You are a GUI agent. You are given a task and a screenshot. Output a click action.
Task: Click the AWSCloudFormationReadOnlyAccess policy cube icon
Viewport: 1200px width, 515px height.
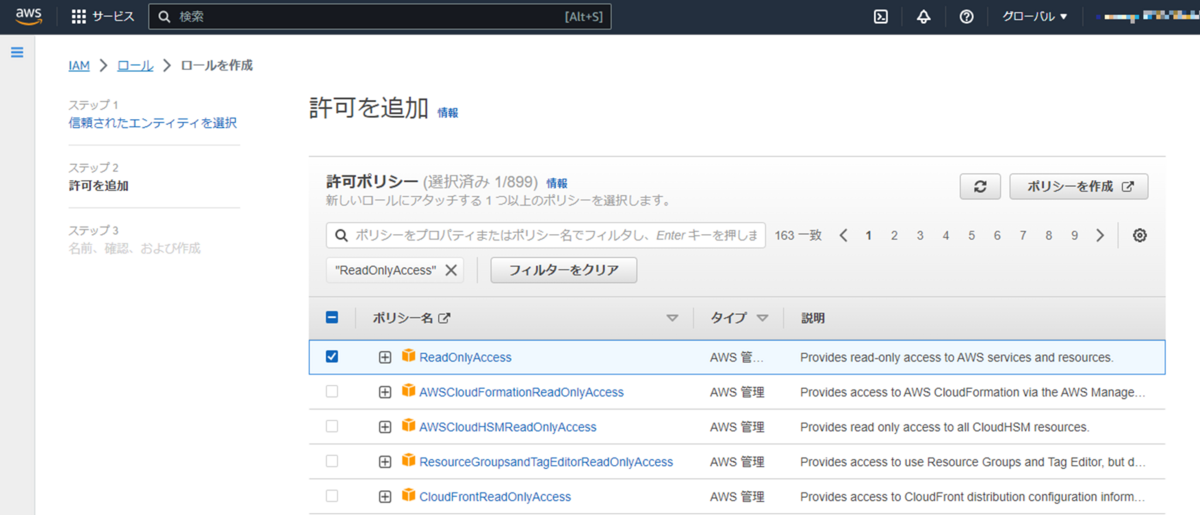408,391
